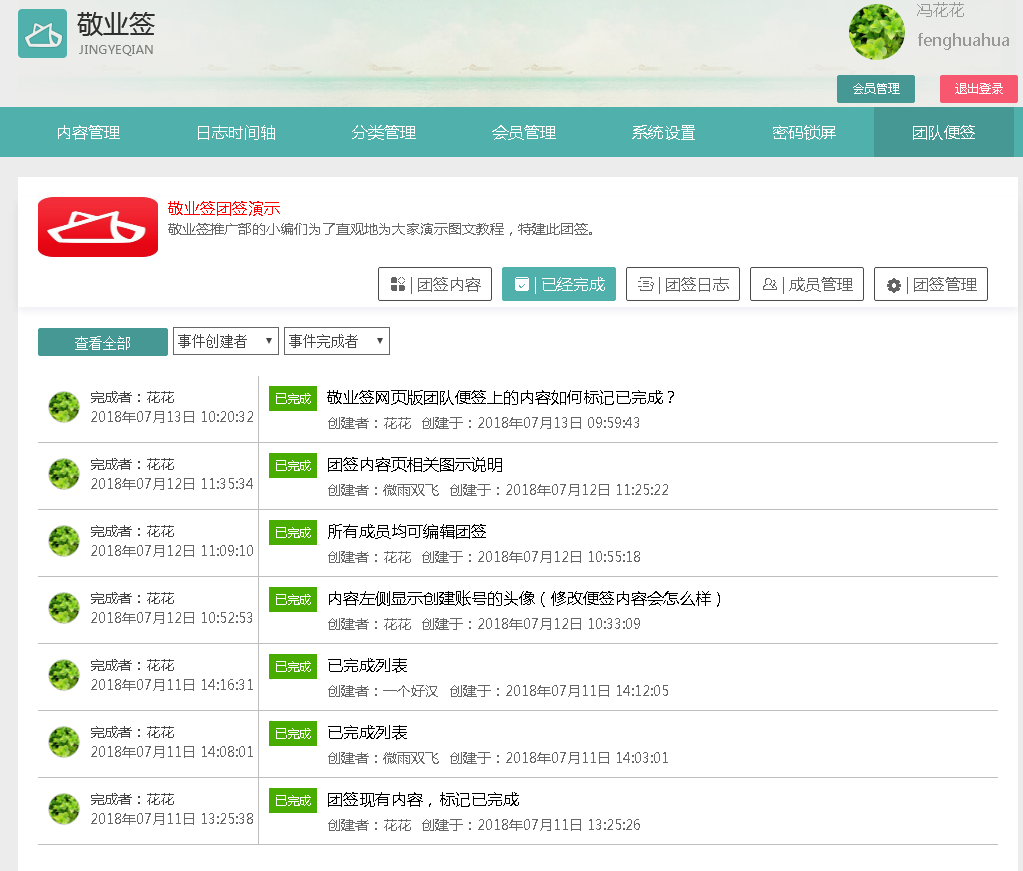Select the 团队便签 navigation tab

(x=943, y=132)
